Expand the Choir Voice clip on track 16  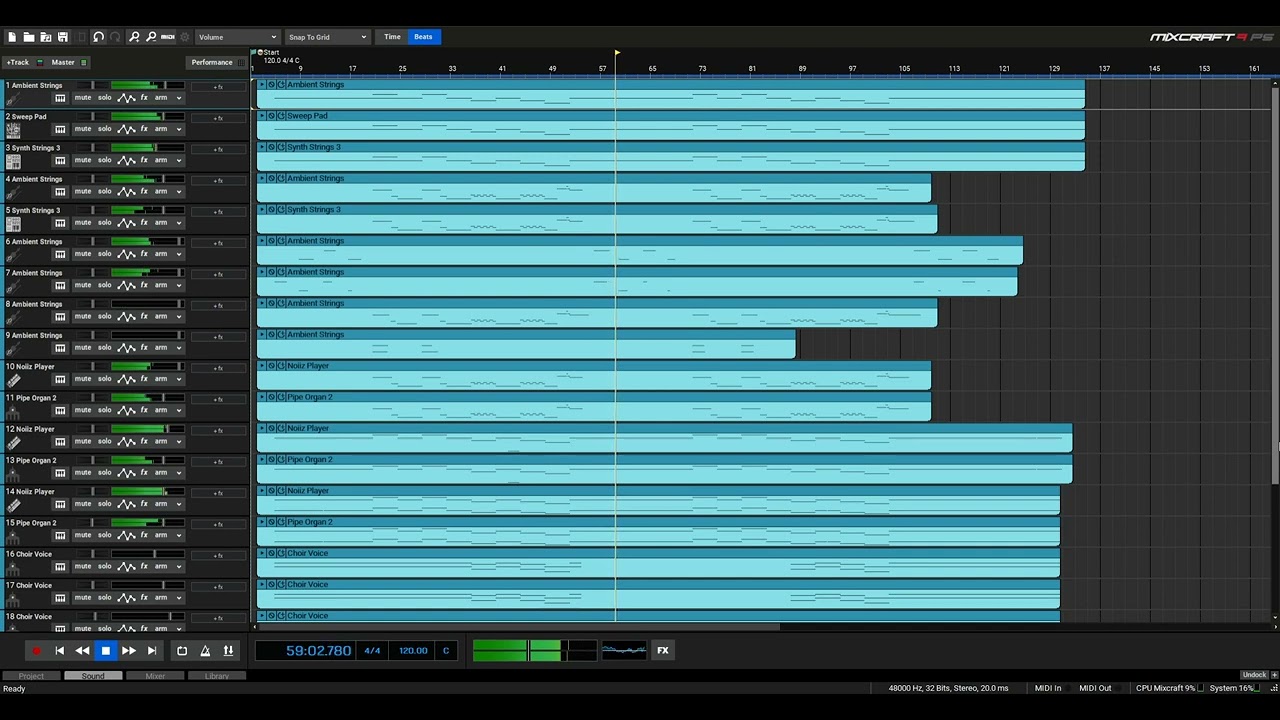click(x=262, y=553)
